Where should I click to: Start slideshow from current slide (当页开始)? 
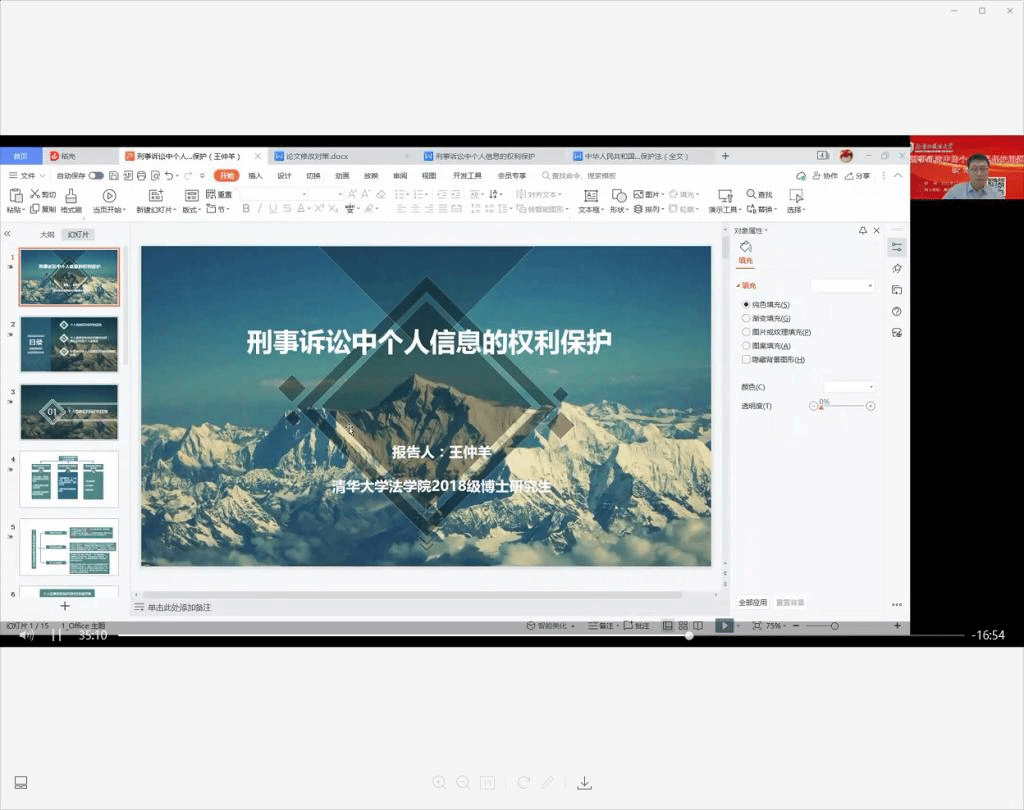pos(108,196)
